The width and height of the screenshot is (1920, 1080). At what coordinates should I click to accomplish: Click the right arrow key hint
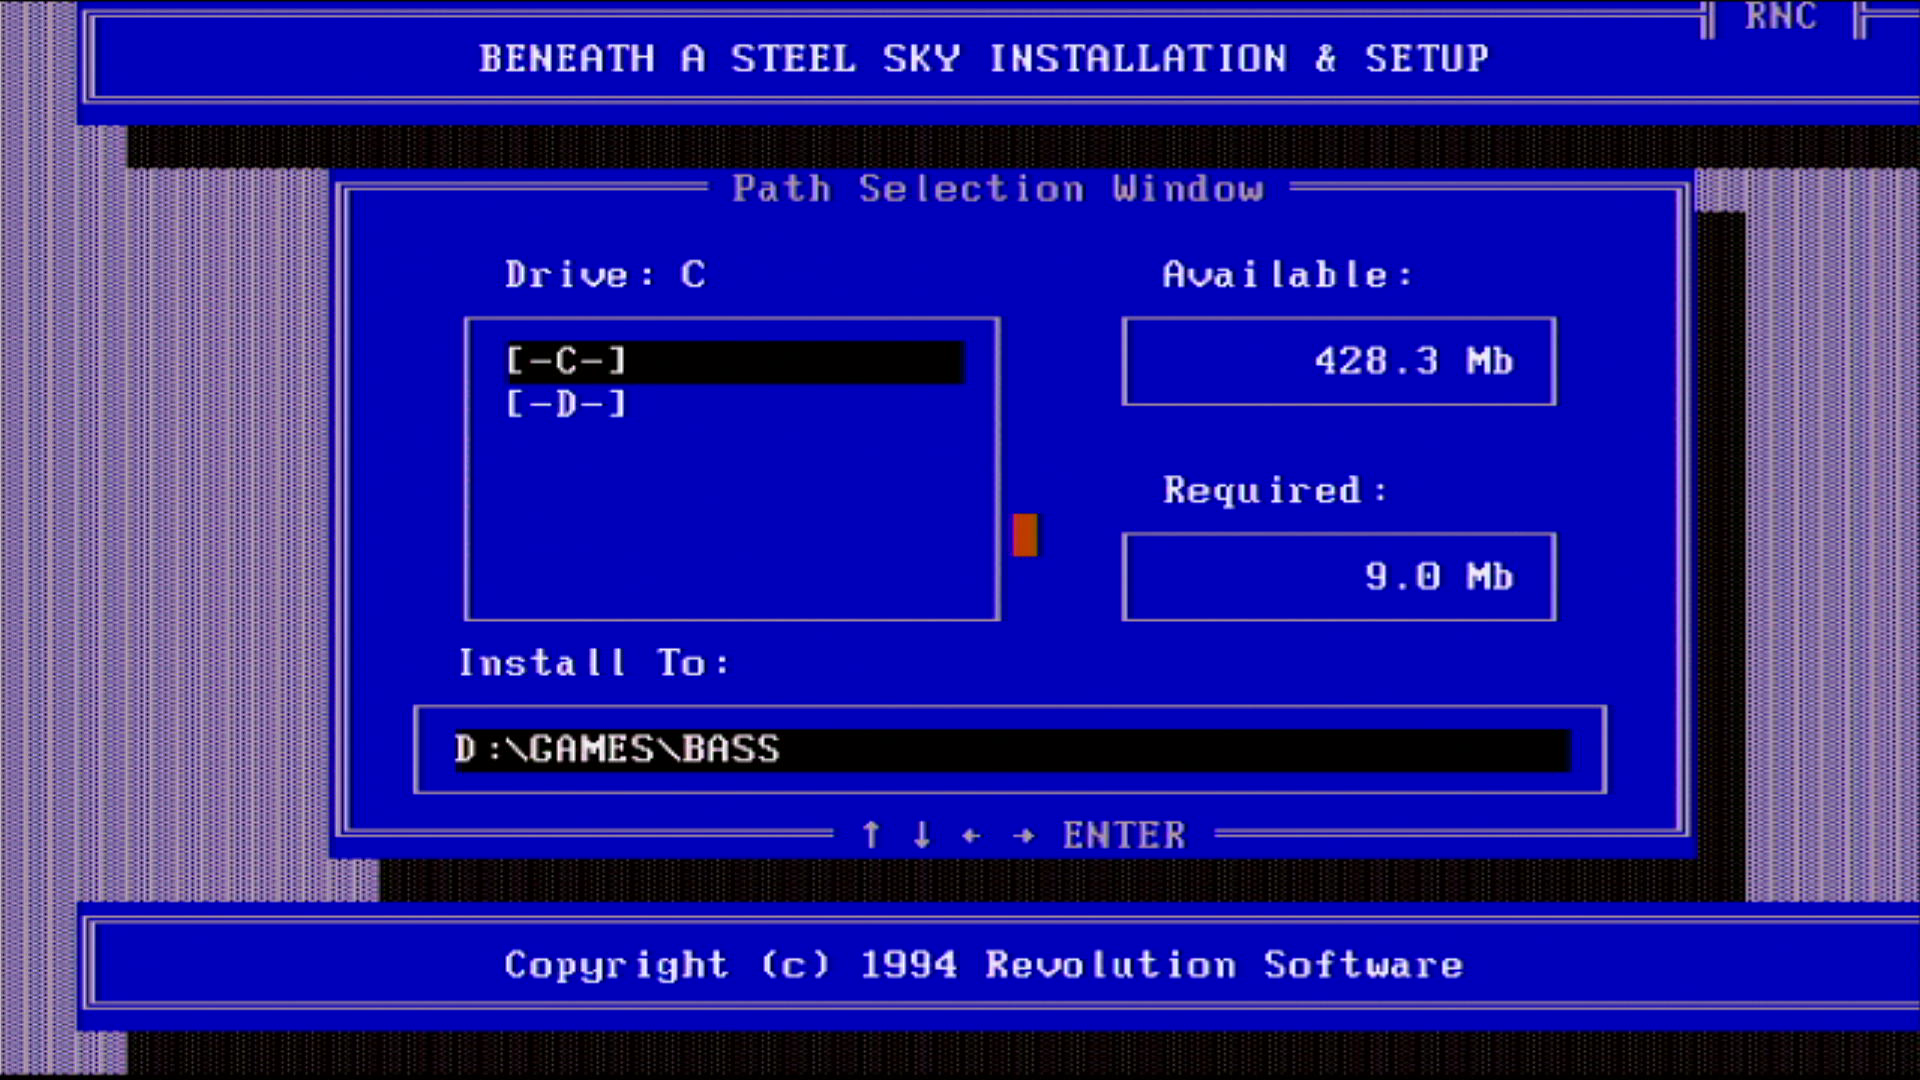[x=1023, y=835]
